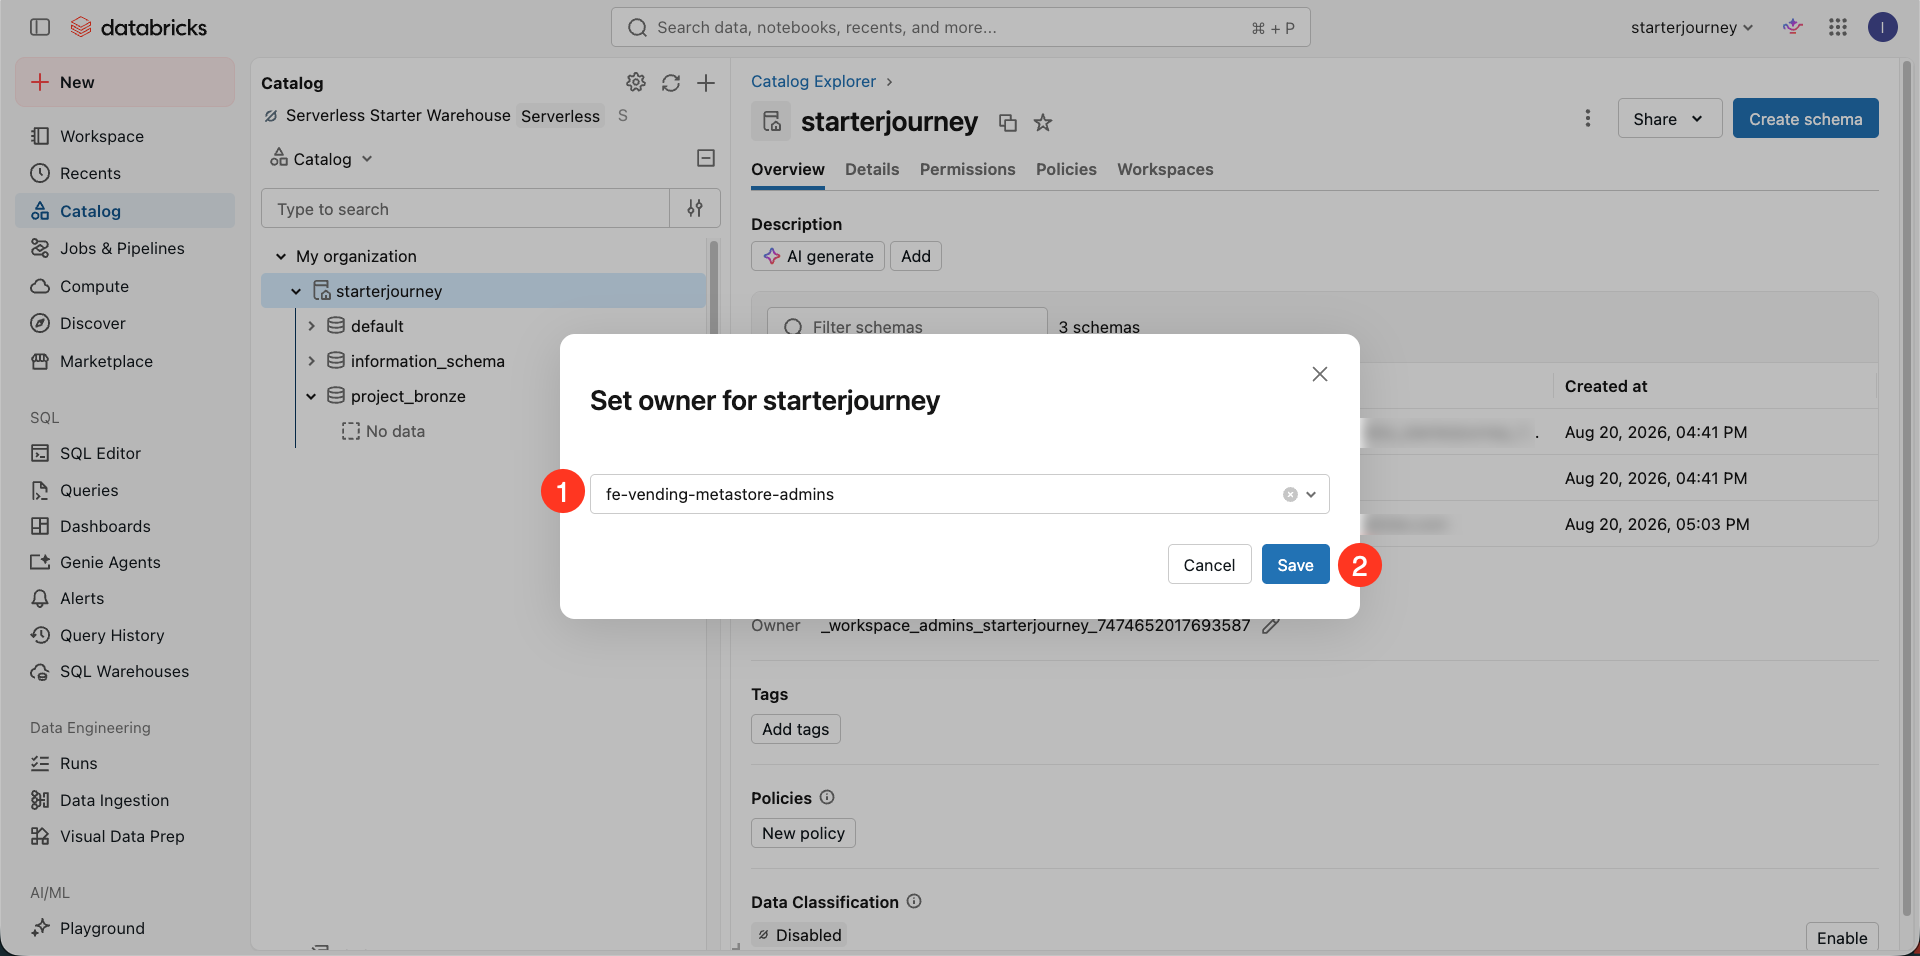Open SQL Editor from sidebar
The image size is (1920, 956).
tap(100, 453)
